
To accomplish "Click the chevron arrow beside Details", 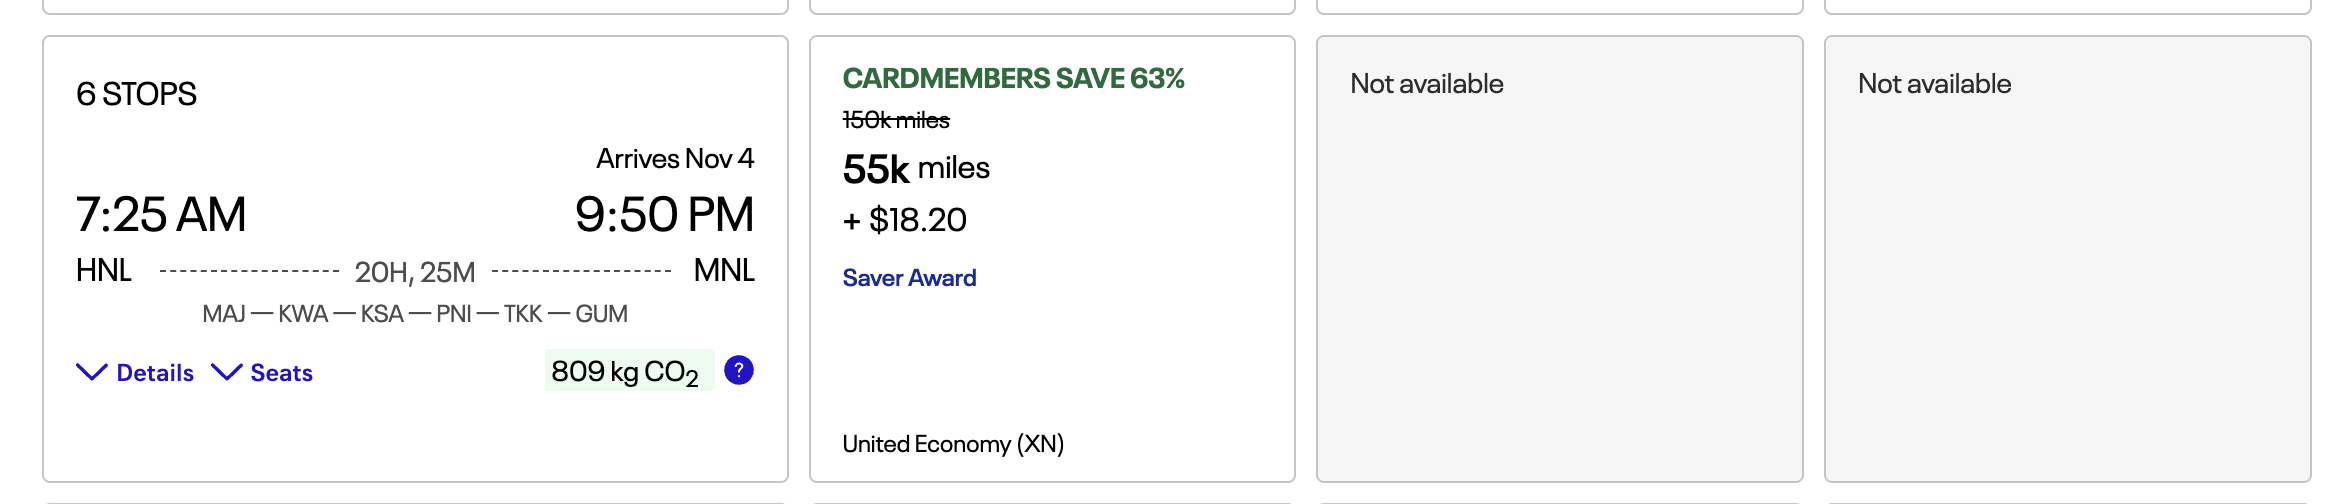I will (92, 372).
